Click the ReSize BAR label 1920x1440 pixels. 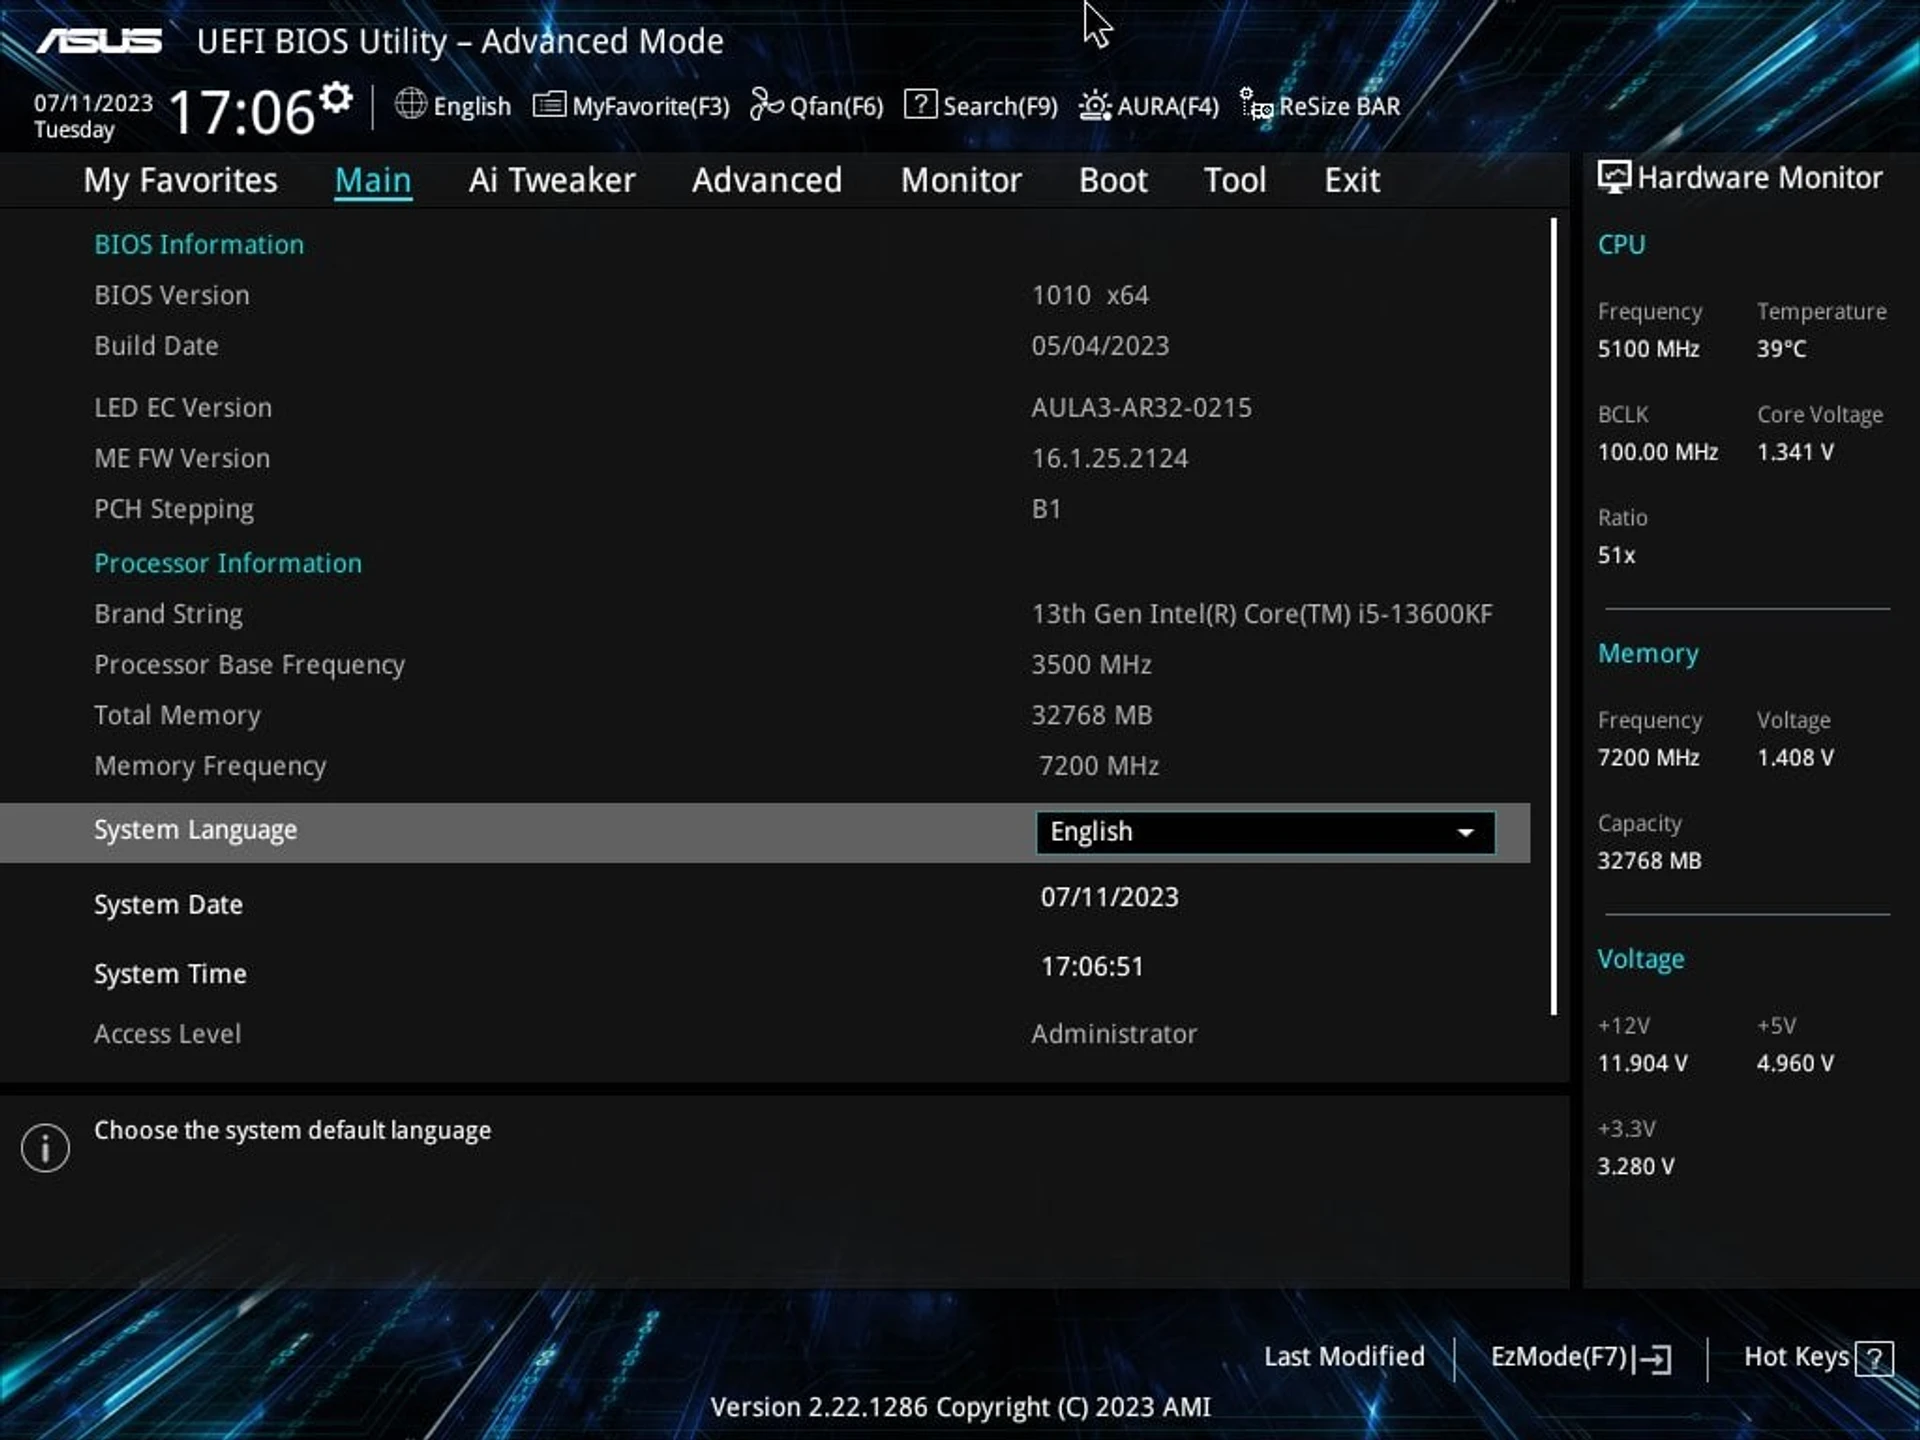point(1340,106)
